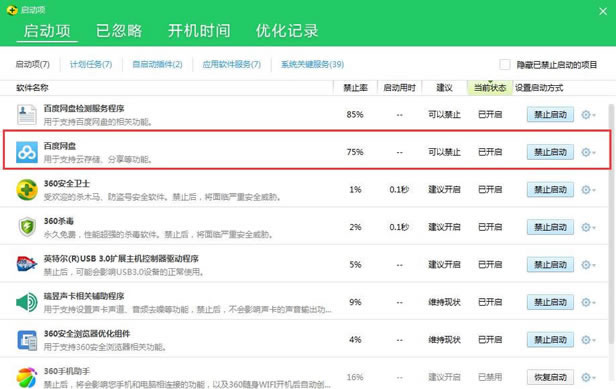The height and width of the screenshot is (389, 616).
Task: Disable startup for 百度网盘检测服务程序
Action: click(x=550, y=115)
